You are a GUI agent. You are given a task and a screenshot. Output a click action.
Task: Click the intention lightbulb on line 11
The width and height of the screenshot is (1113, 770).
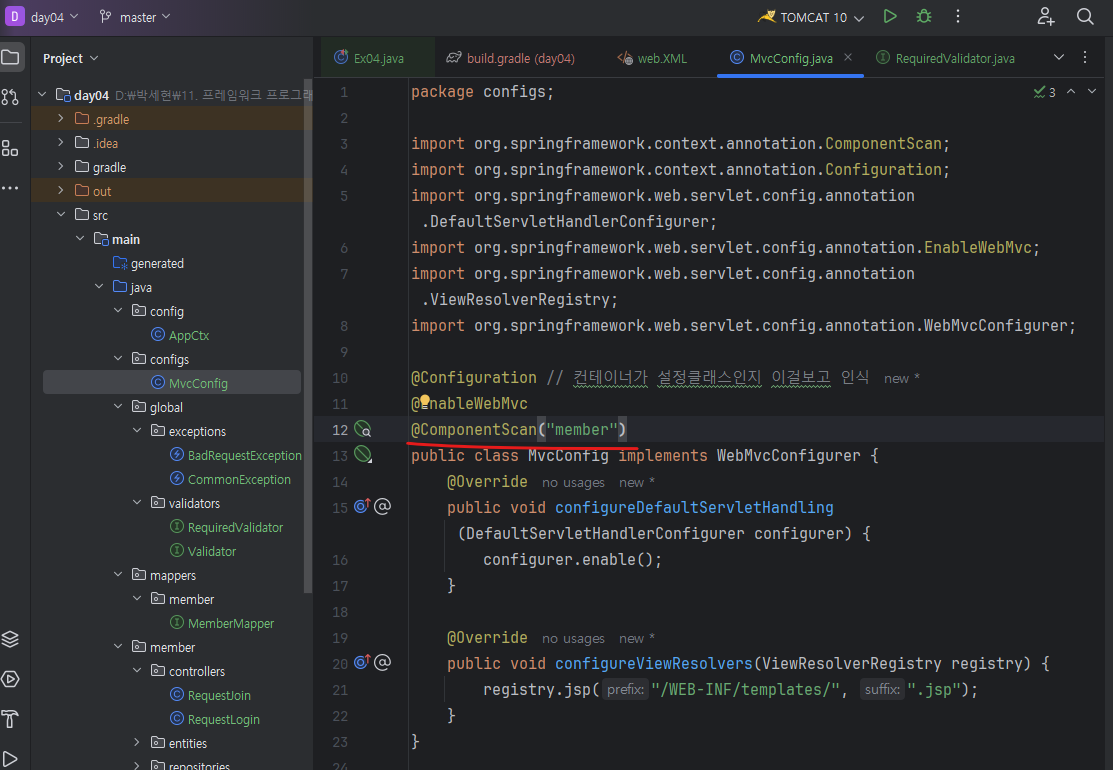pos(424,402)
